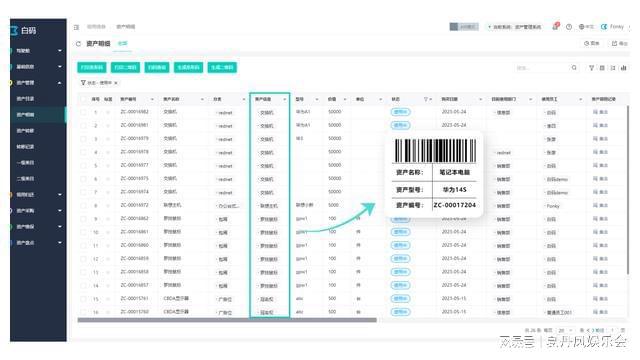The image size is (640, 360).
Task: Open the toolbar funnel filter icon
Action: click(x=591, y=68)
